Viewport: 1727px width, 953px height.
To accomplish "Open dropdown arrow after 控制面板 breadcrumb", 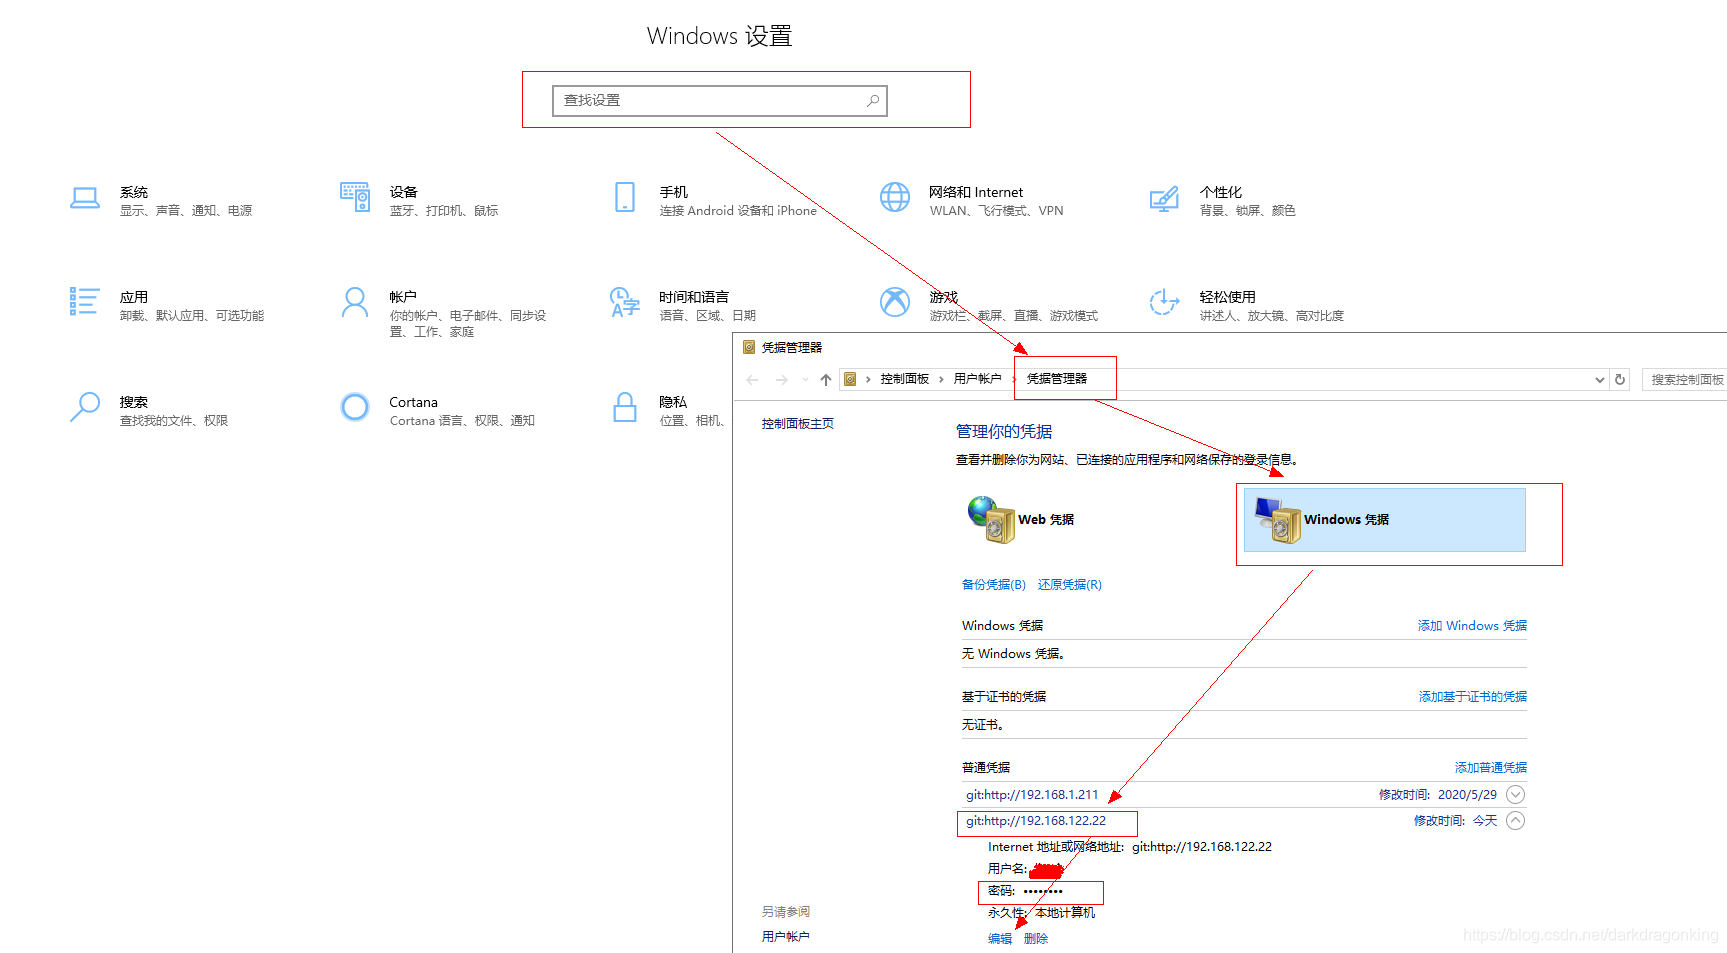I will pyautogui.click(x=941, y=379).
